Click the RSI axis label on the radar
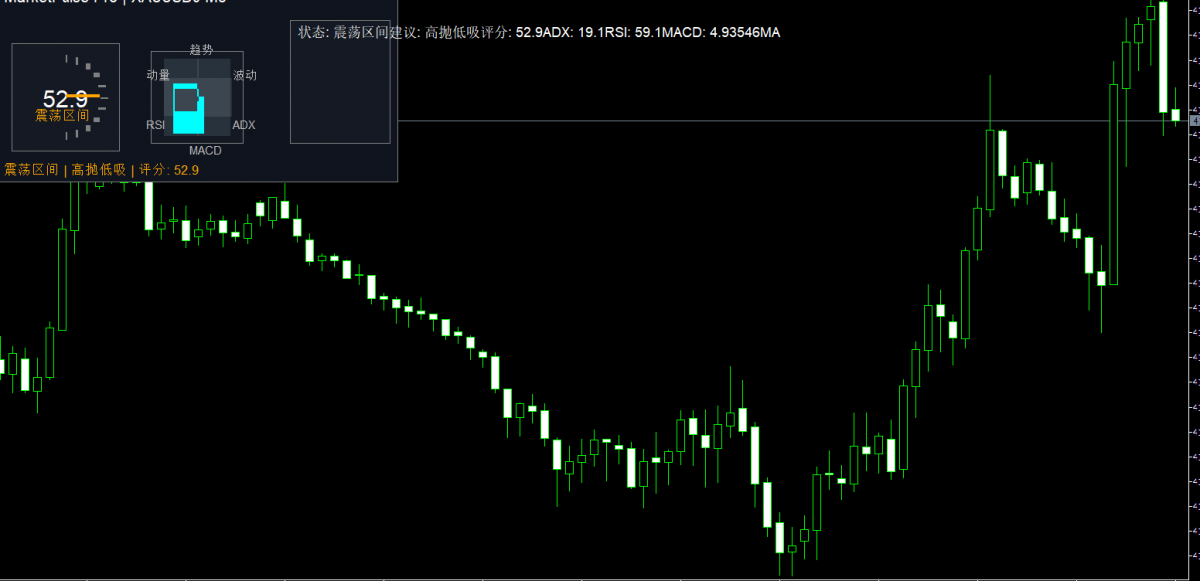Viewport: 1200px width, 581px height. tap(156, 125)
